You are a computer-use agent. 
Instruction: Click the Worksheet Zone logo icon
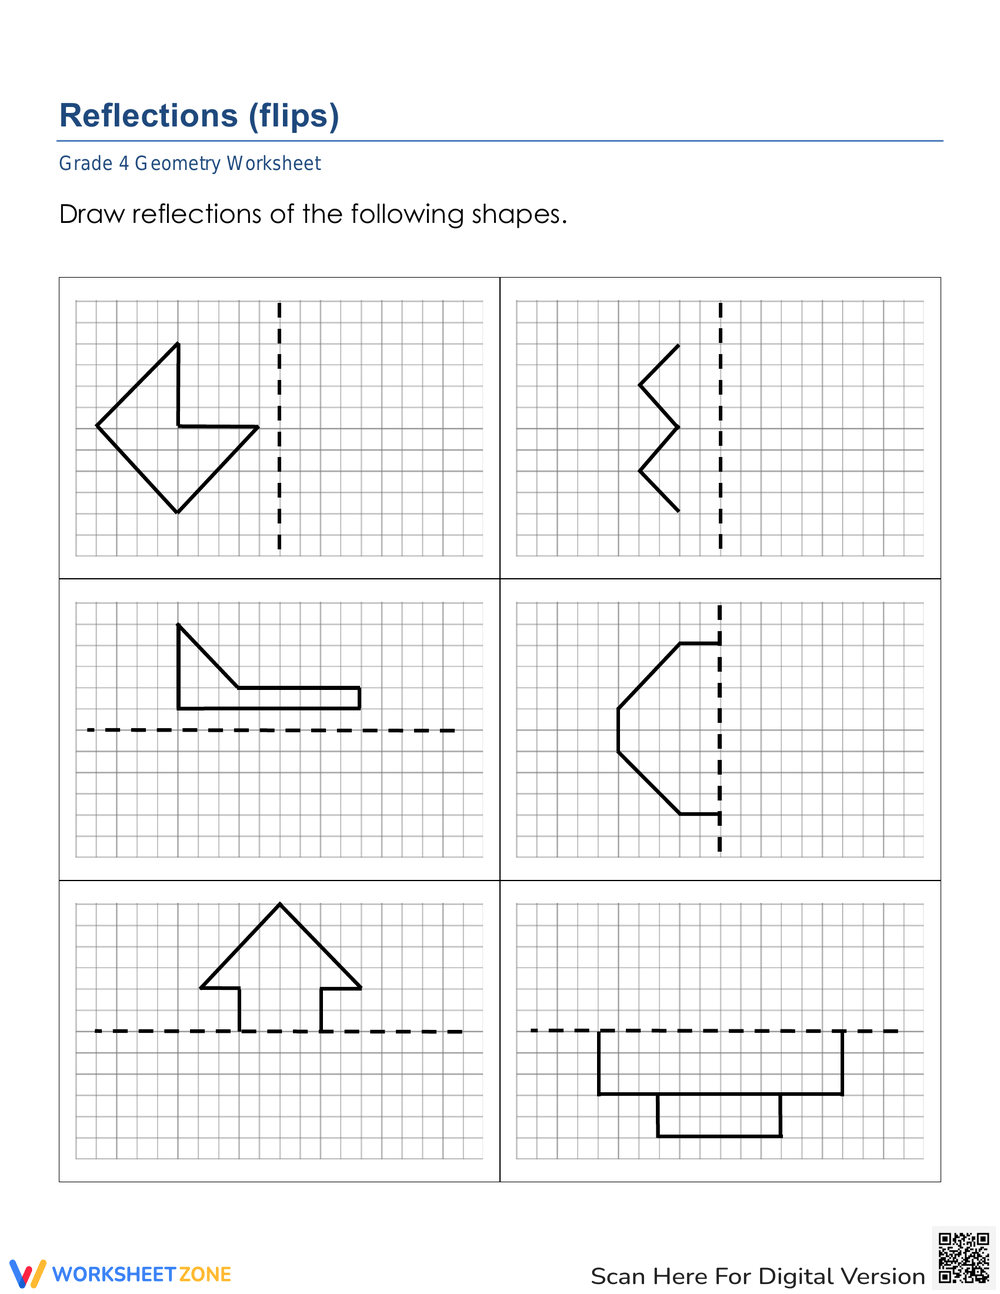pos(27,1273)
